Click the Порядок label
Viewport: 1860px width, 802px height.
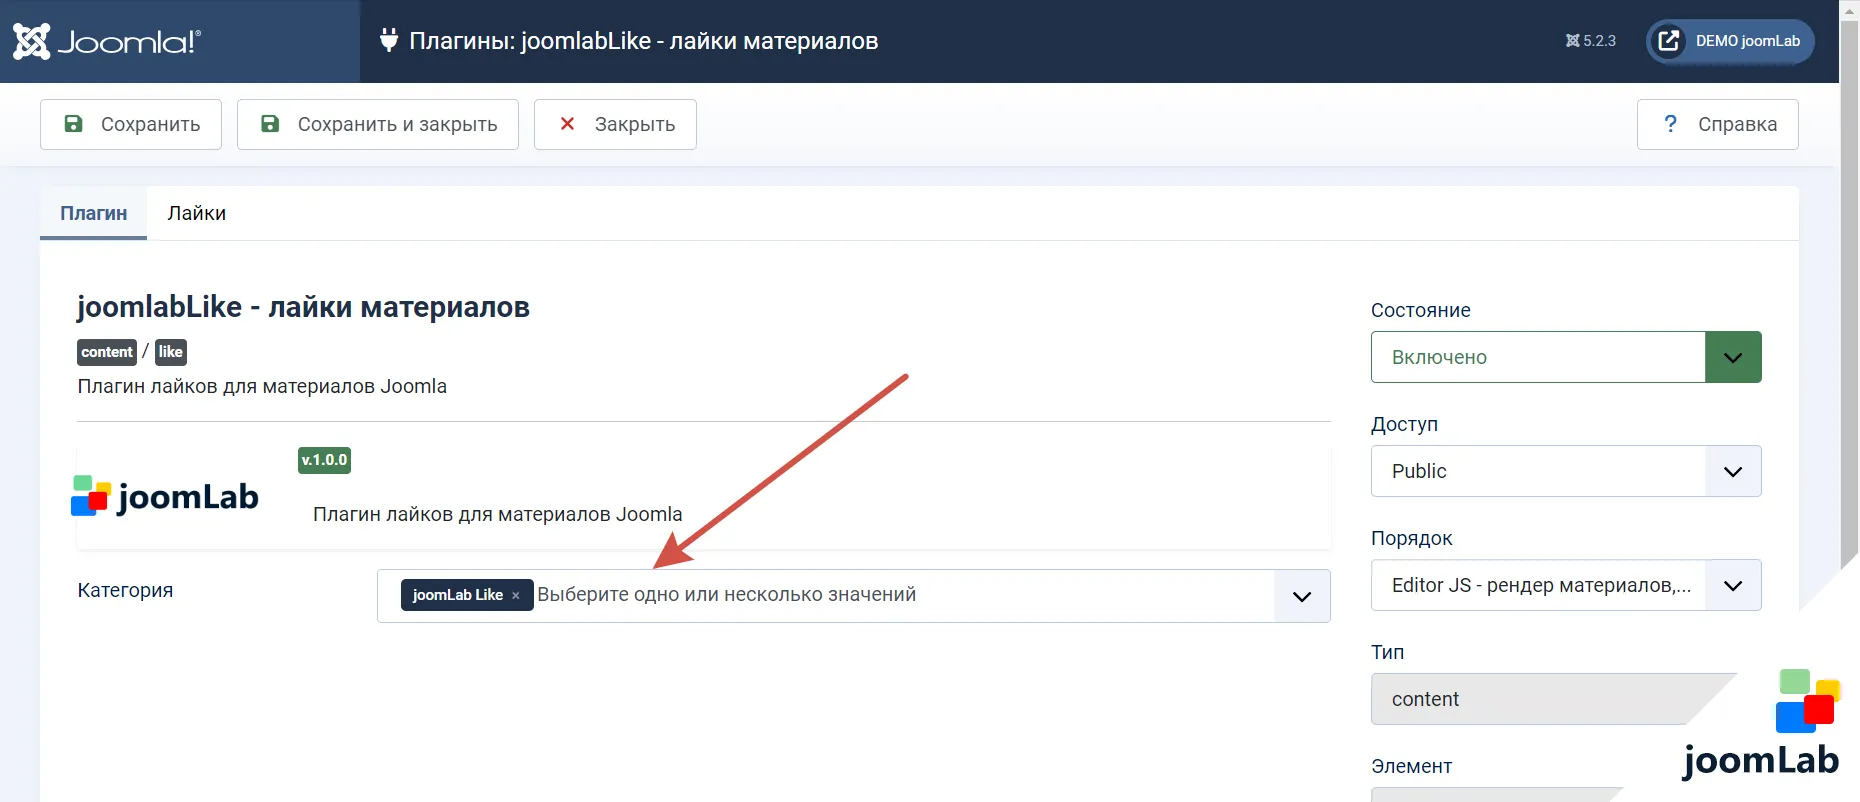(x=1411, y=538)
